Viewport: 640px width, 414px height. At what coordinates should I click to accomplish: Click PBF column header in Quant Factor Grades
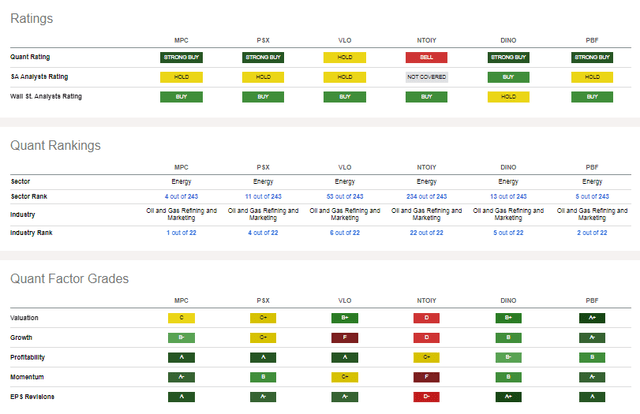click(x=592, y=300)
